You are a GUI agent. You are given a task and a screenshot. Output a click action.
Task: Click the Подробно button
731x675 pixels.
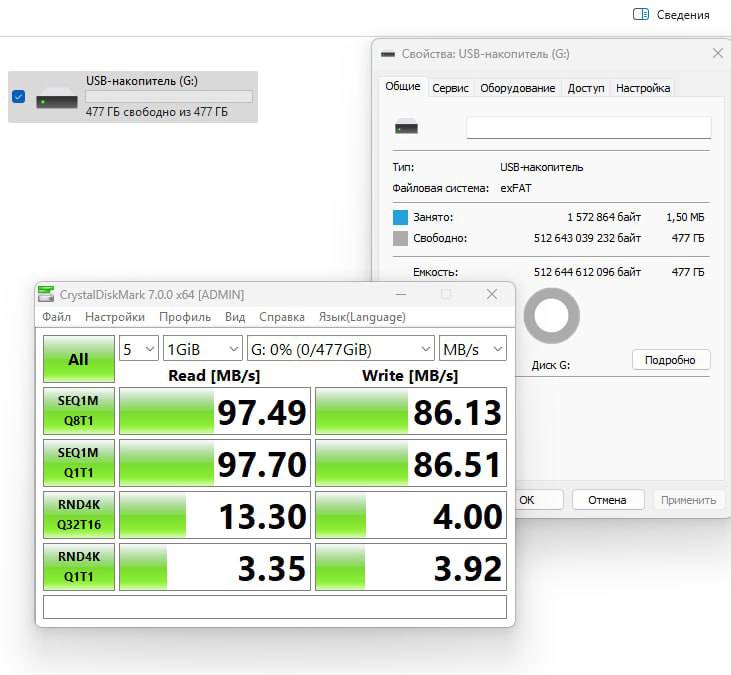click(x=671, y=360)
